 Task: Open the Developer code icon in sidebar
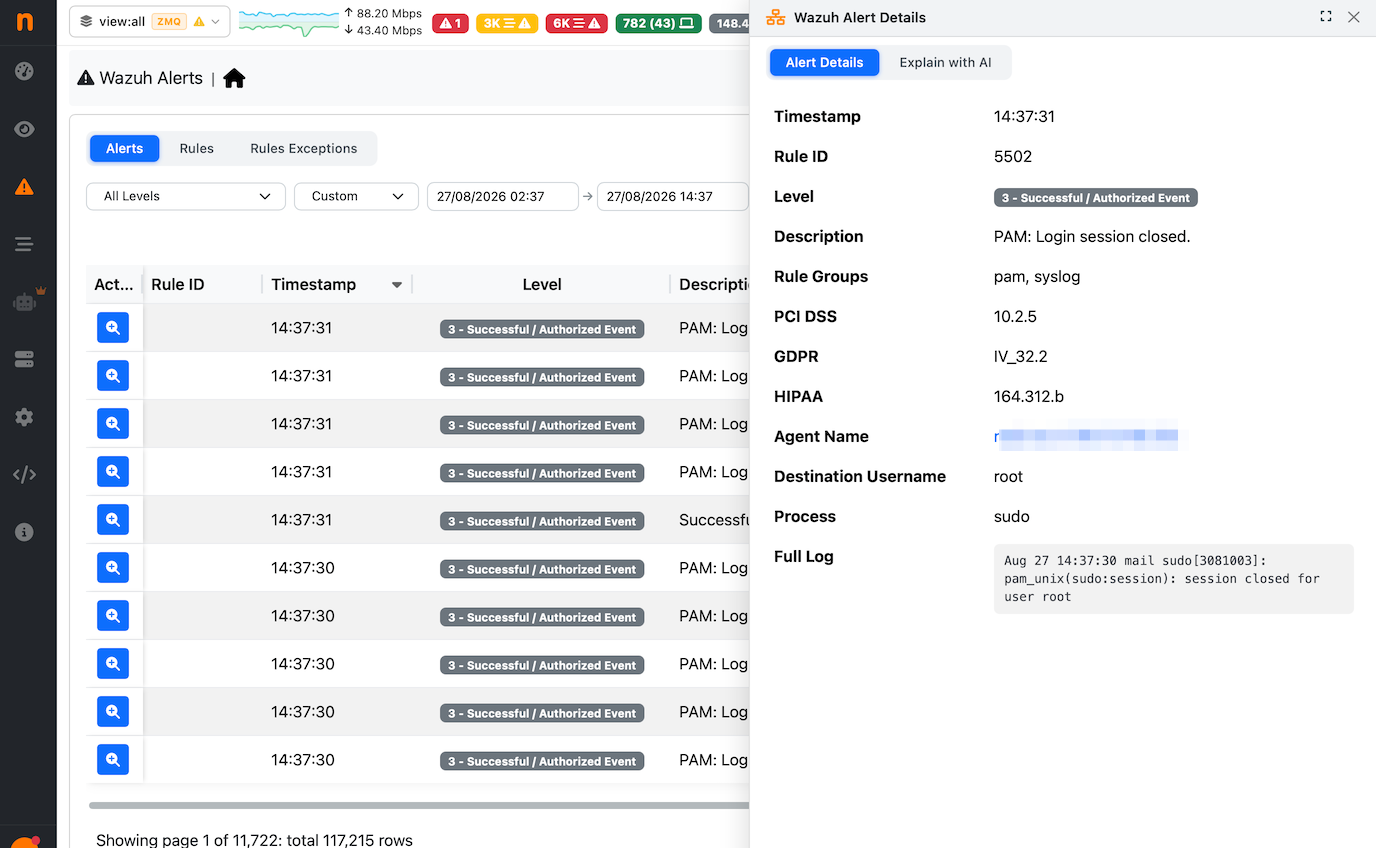pyautogui.click(x=25, y=474)
